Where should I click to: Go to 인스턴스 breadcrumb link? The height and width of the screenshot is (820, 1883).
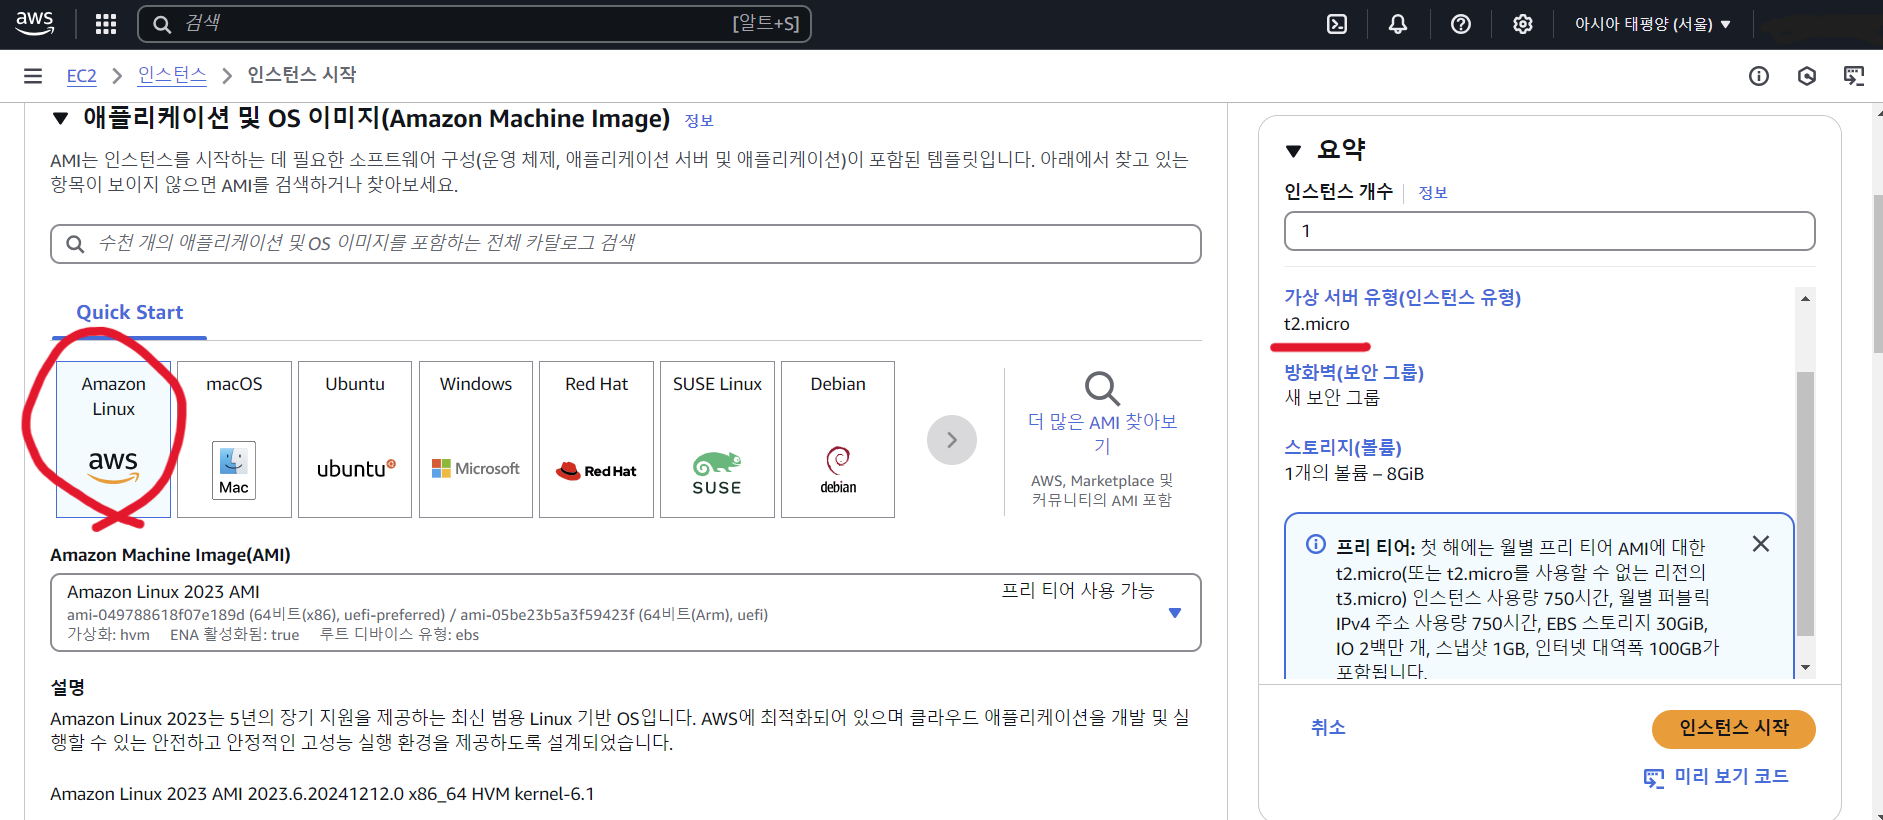[x=172, y=75]
